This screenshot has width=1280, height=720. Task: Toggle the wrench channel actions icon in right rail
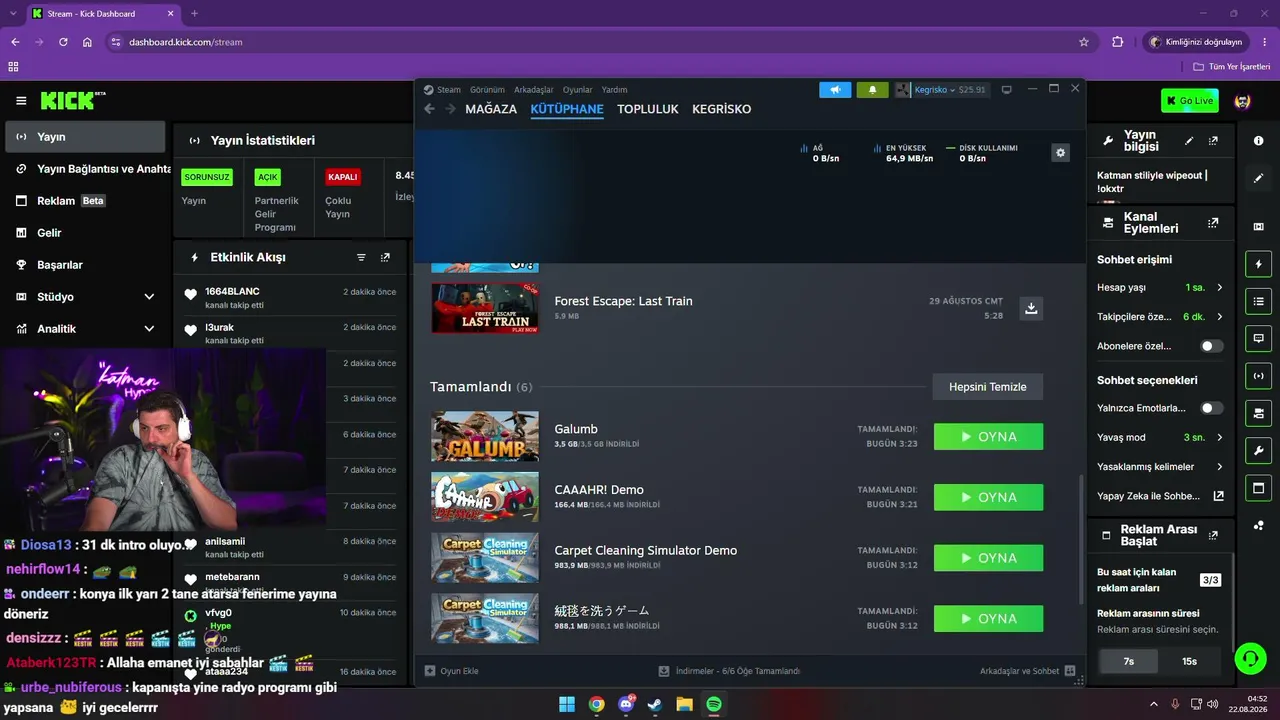click(1258, 451)
